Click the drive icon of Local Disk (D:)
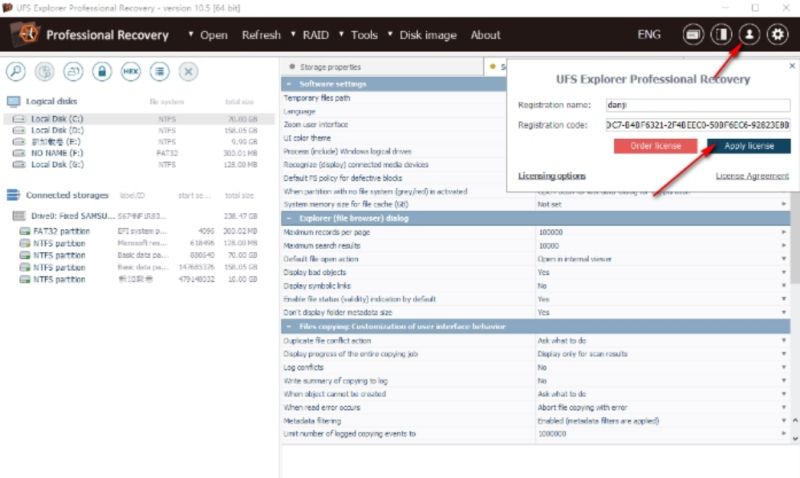800x478 pixels. [x=19, y=131]
